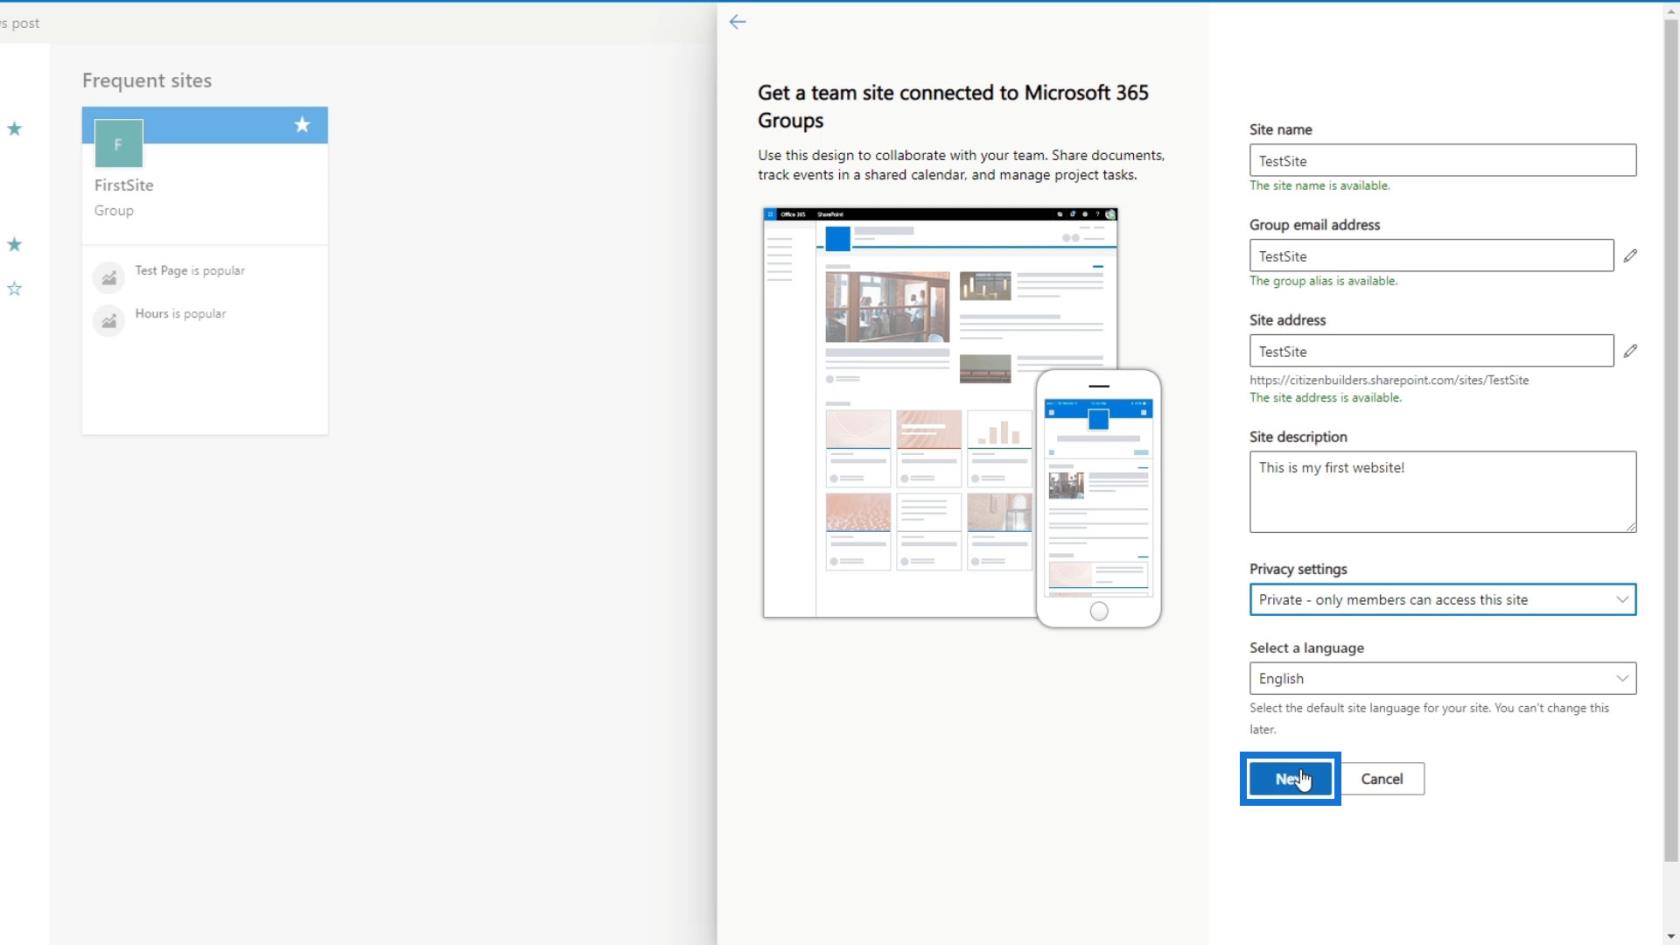Unfavorite FirstSite using its star icon
The image size is (1680, 945).
tap(302, 125)
